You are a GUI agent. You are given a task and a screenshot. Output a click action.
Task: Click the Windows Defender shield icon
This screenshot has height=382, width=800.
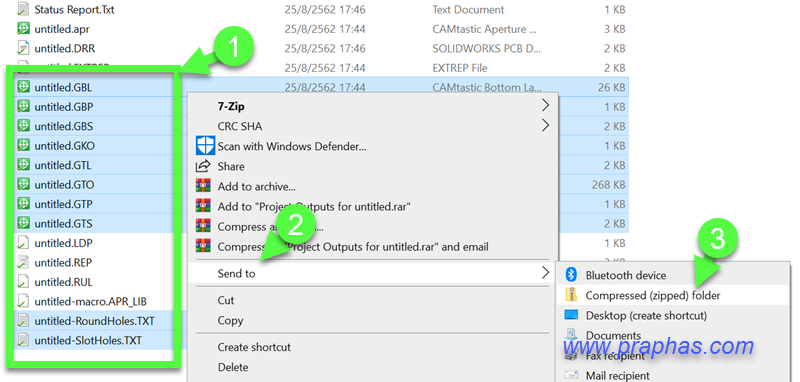tap(205, 146)
